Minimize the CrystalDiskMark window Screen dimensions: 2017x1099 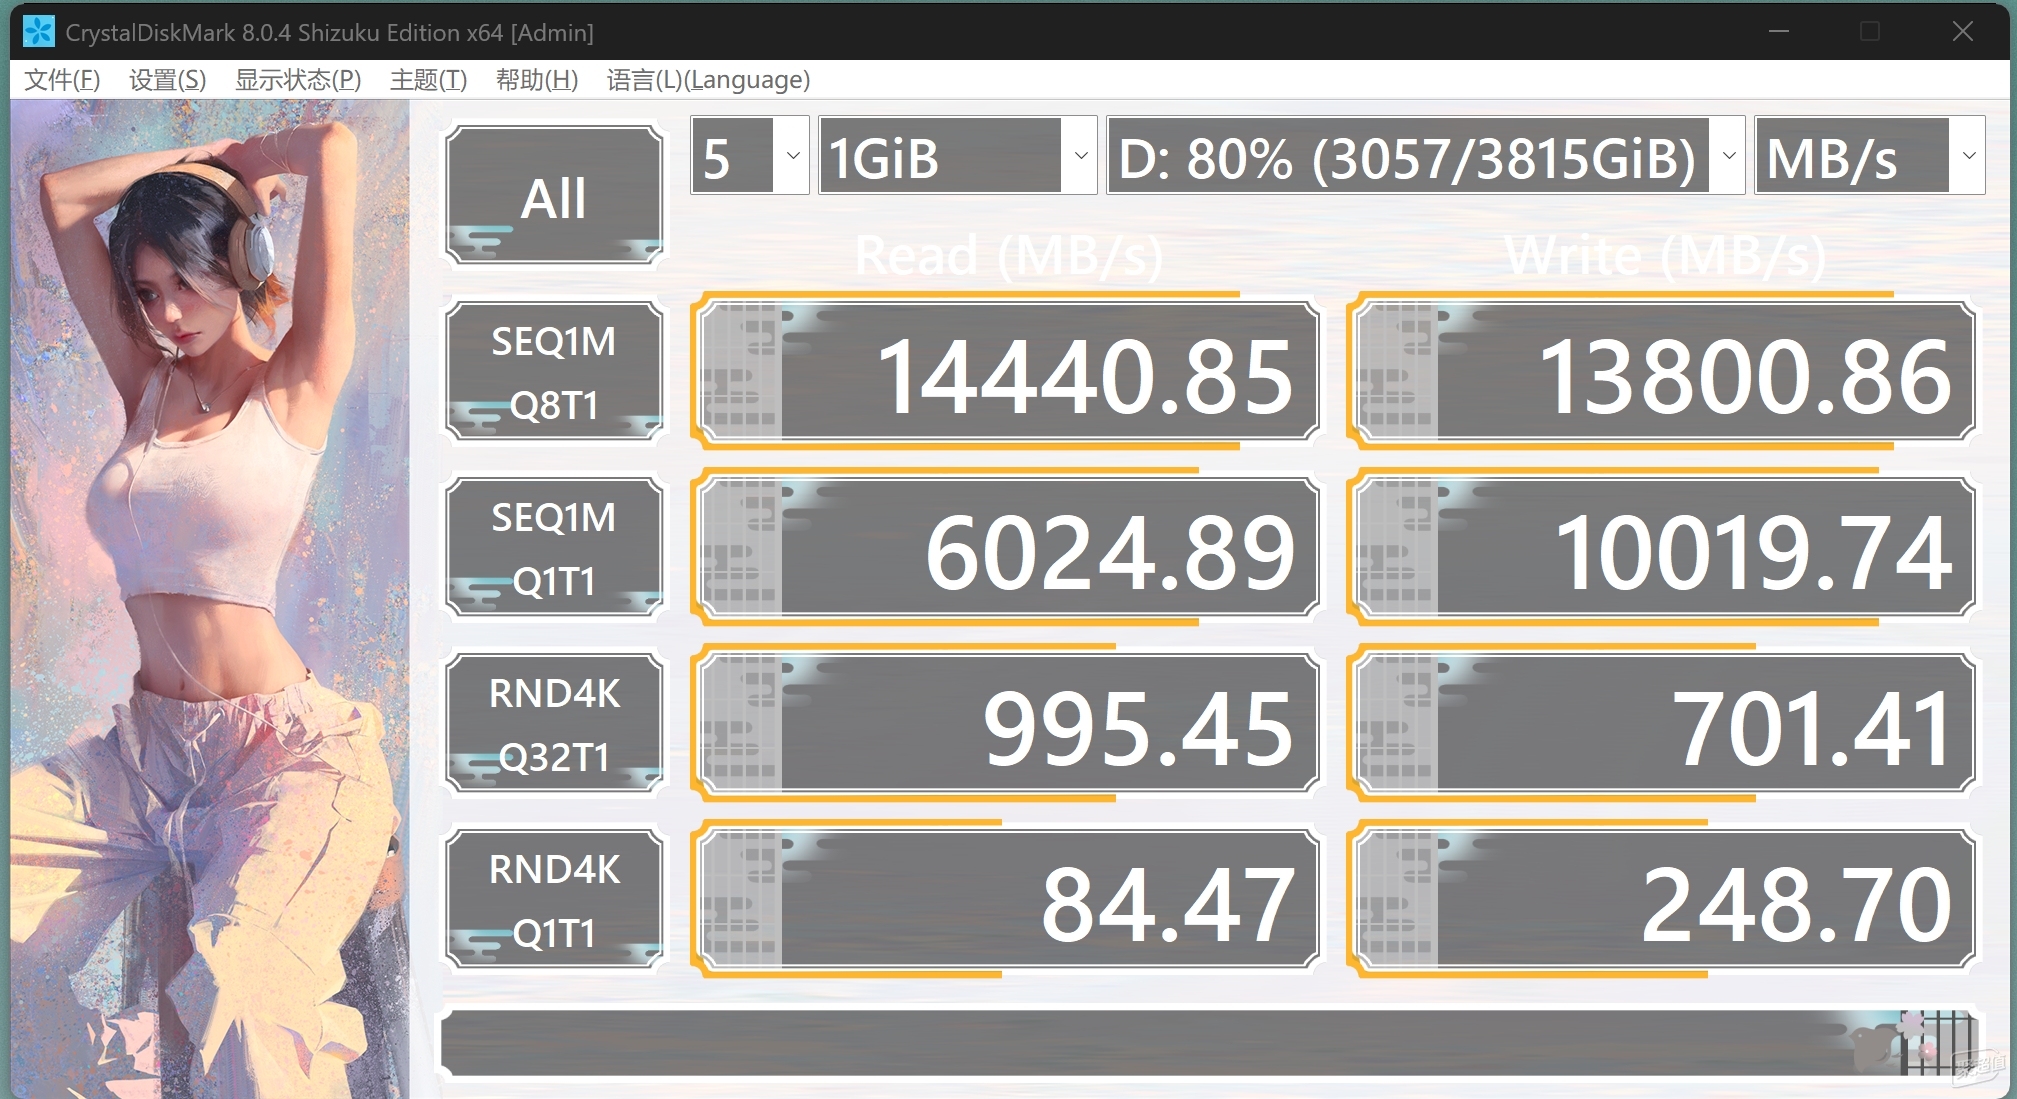pyautogui.click(x=1779, y=32)
